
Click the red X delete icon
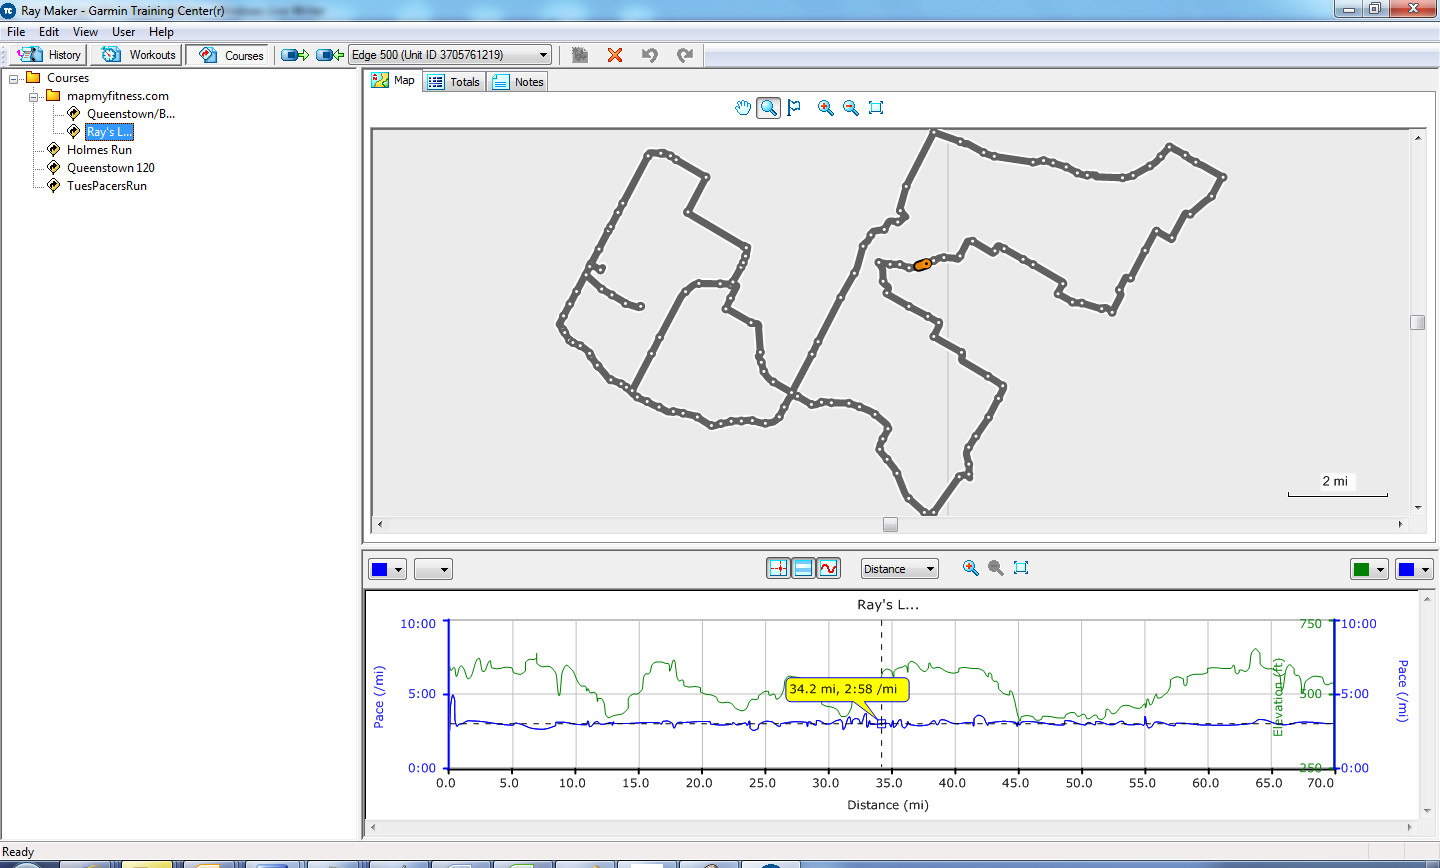615,55
